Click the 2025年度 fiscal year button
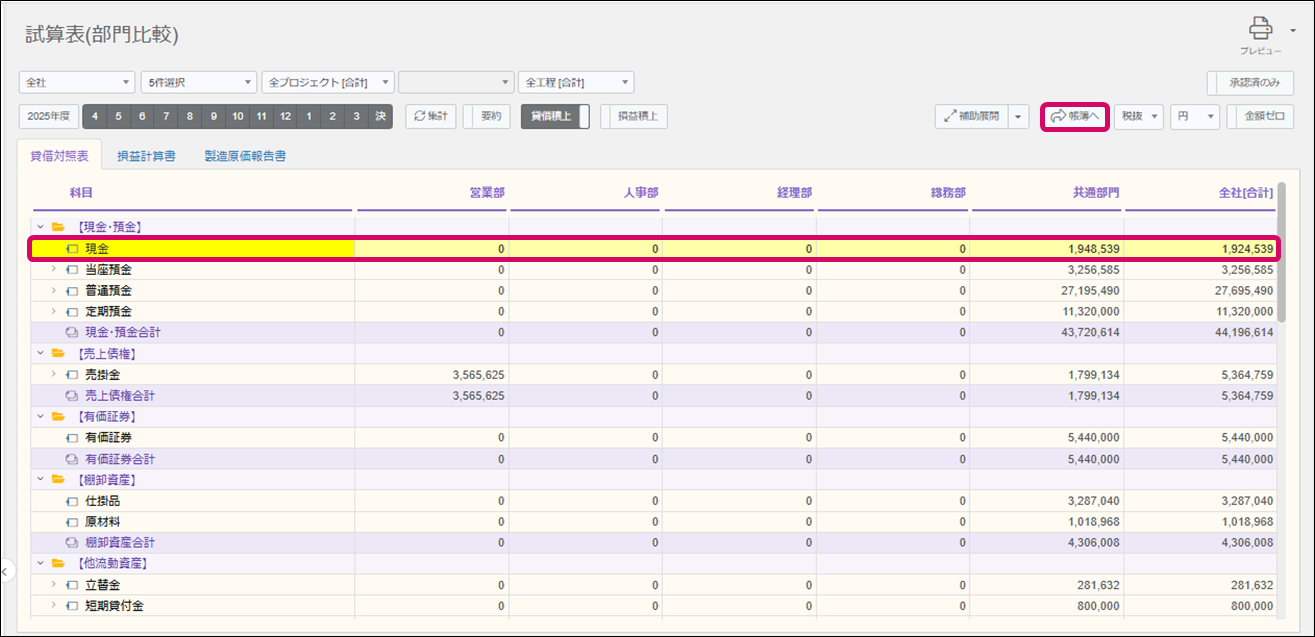The image size is (1315, 637). click(49, 116)
